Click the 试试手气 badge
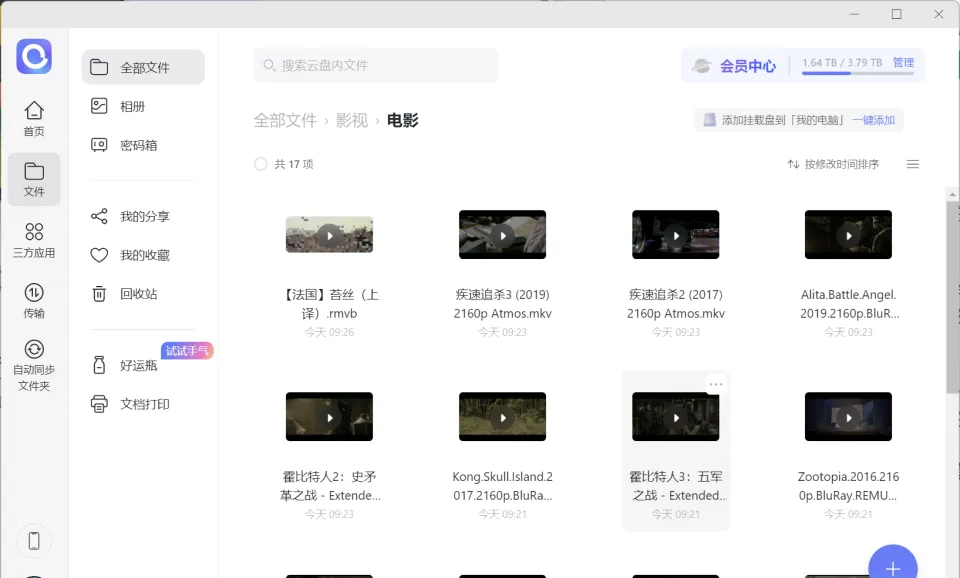Viewport: 960px width, 578px height. (x=187, y=350)
